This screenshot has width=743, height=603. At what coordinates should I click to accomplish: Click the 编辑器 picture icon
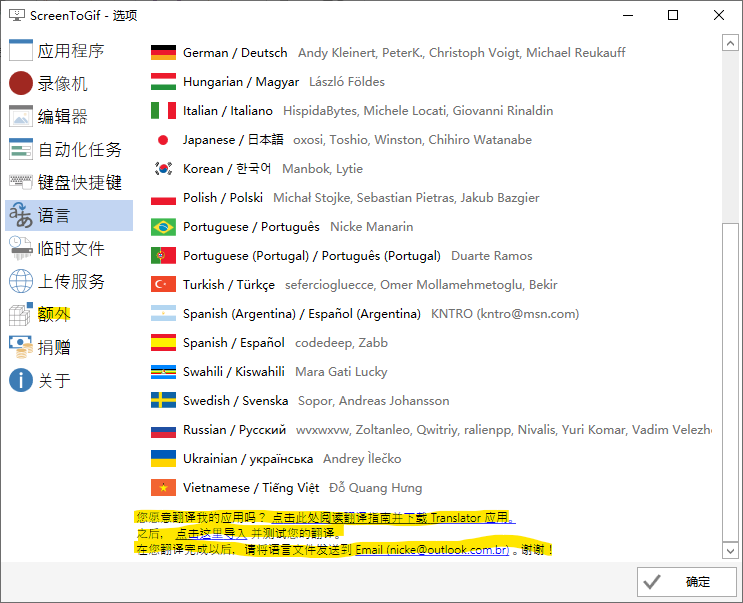click(21, 116)
